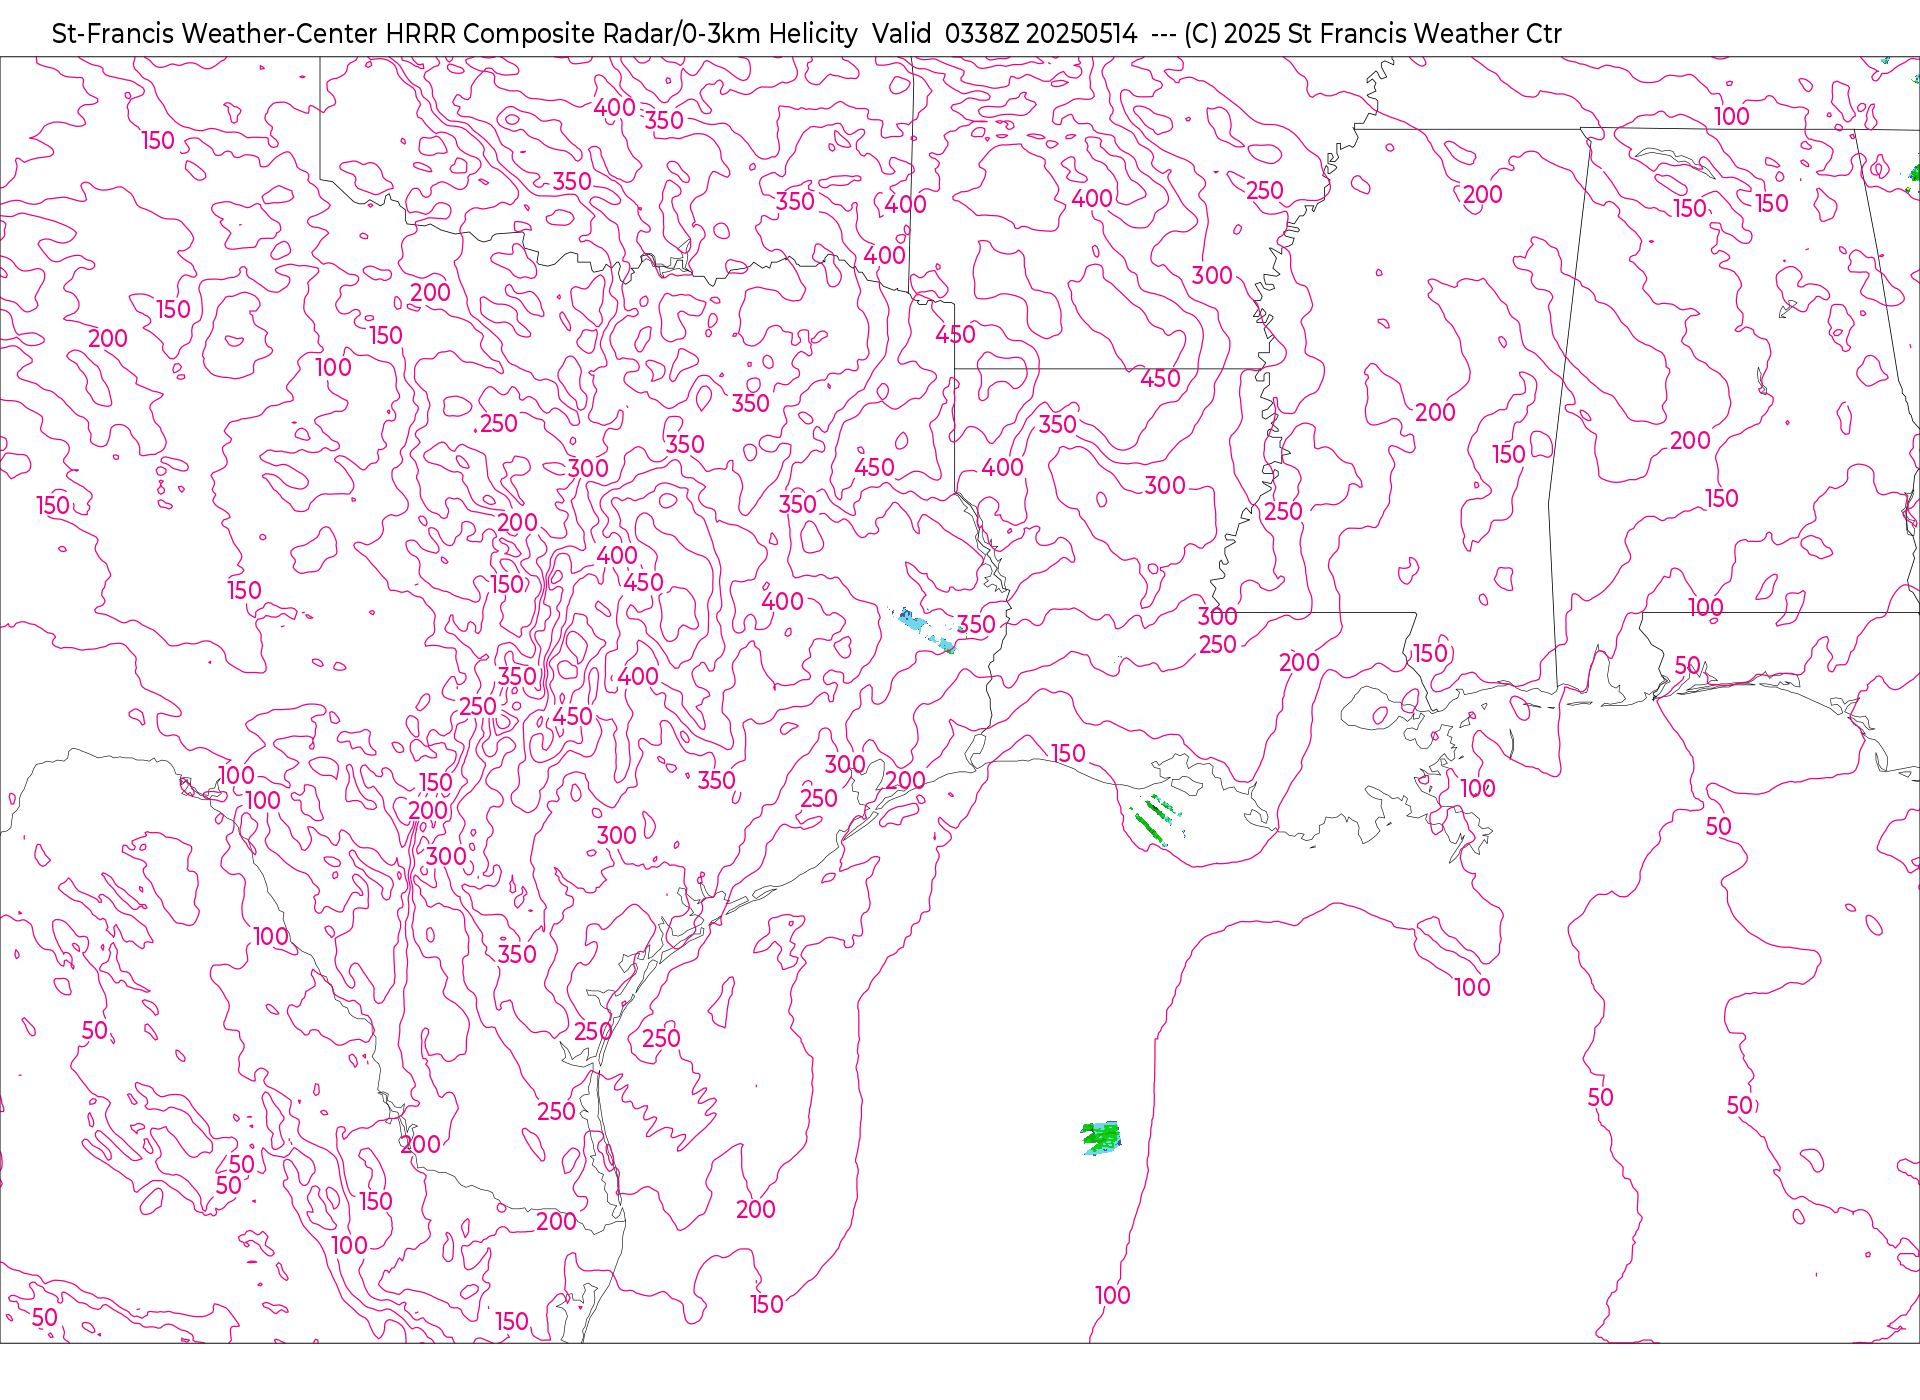Click "(C) 2025 St Francis Weather Ctr" copyright
Screen dimensions: 1920x1400
click(x=1372, y=34)
